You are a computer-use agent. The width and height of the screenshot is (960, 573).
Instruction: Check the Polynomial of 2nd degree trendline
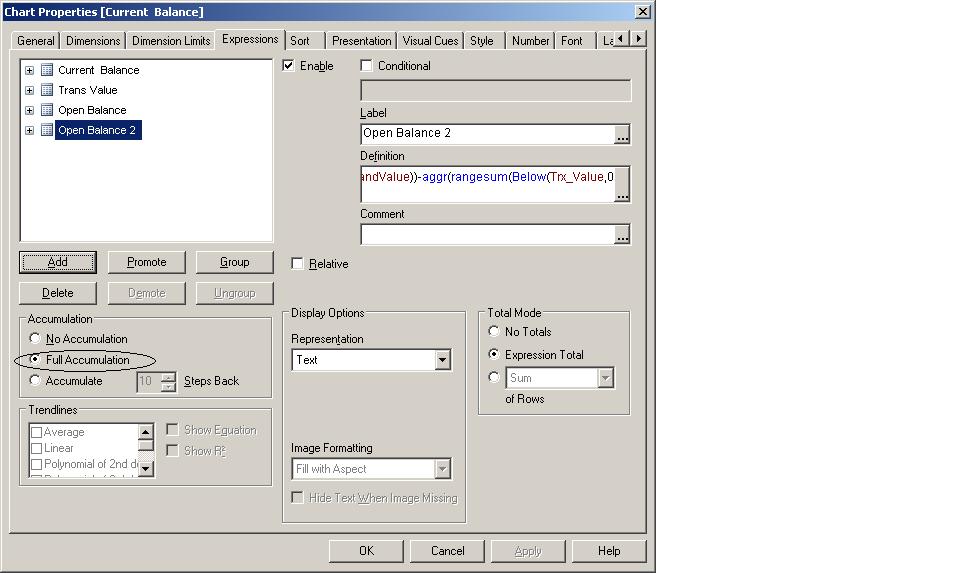point(37,464)
